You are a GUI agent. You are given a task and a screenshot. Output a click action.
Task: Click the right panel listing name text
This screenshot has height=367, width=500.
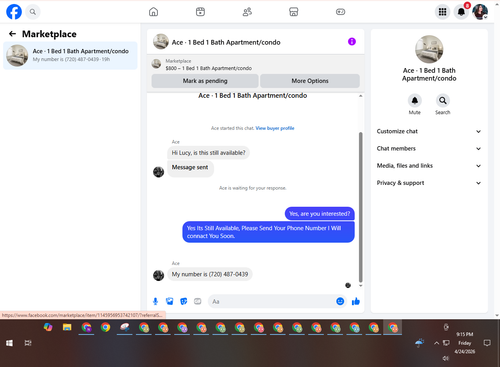[x=429, y=74]
